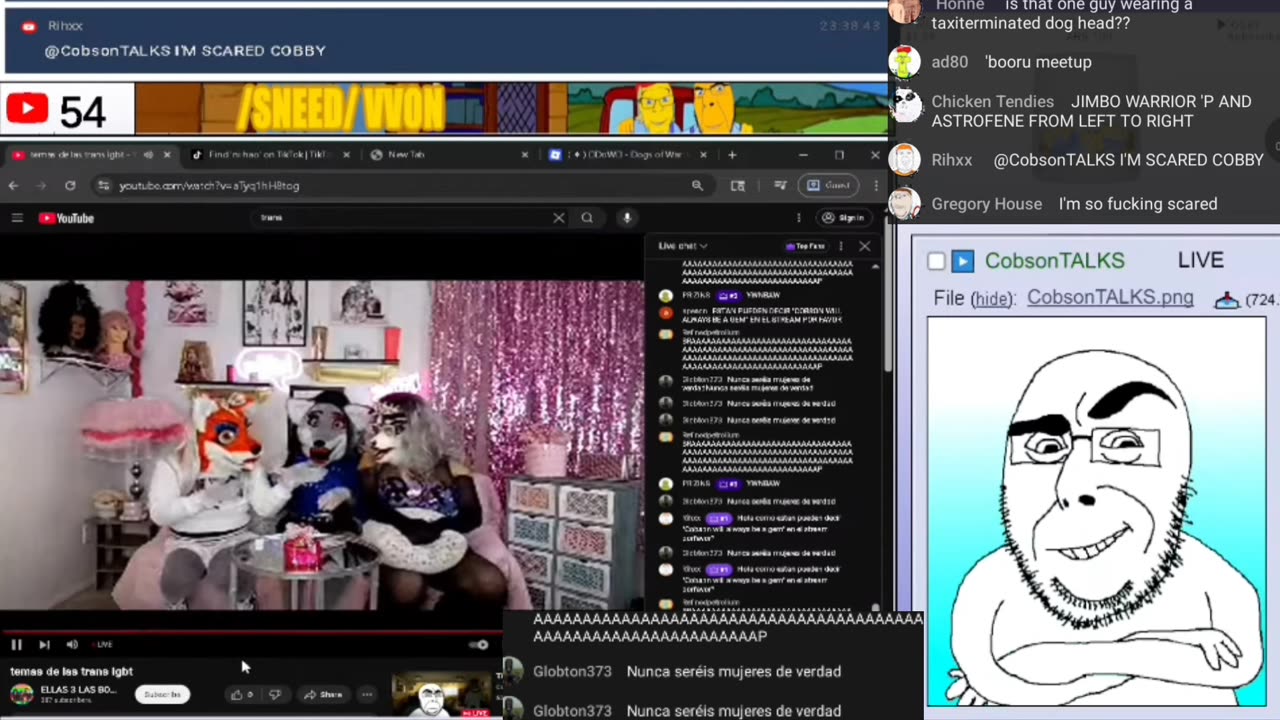Start voice search with microphone icon
This screenshot has height=720, width=1280.
pos(627,218)
